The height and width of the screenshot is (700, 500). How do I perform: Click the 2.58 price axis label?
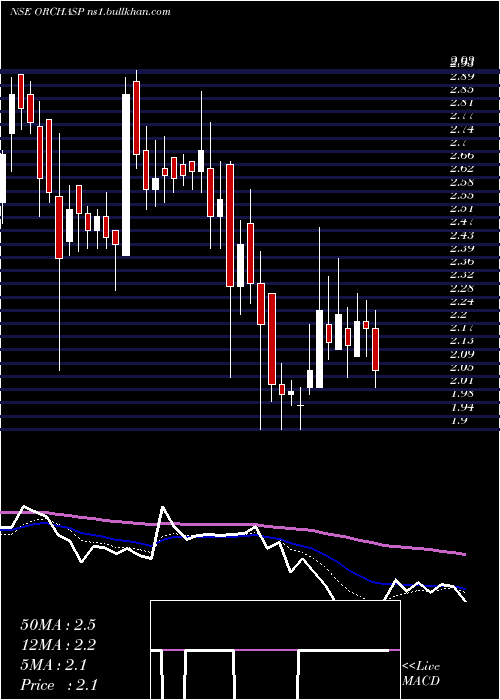click(x=462, y=182)
